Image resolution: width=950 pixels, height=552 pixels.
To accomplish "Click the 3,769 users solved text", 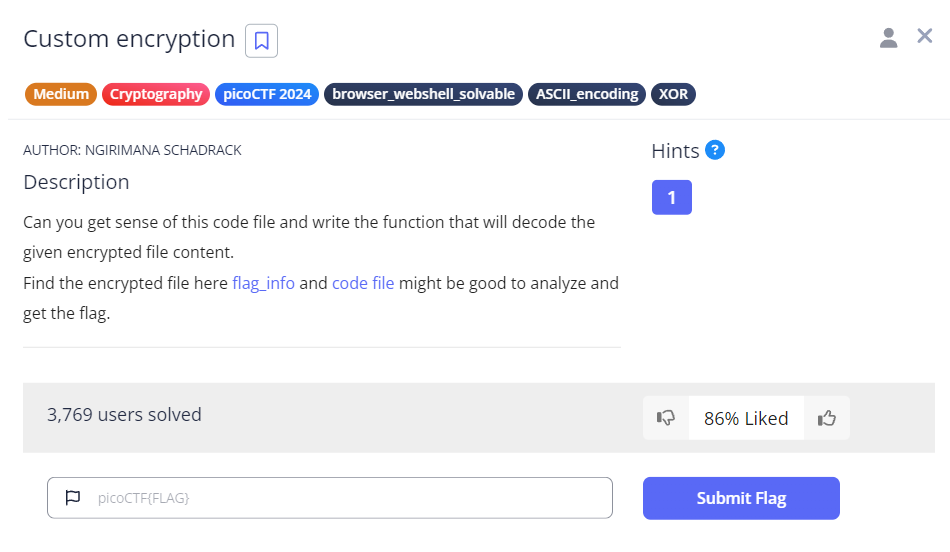I will [x=124, y=414].
